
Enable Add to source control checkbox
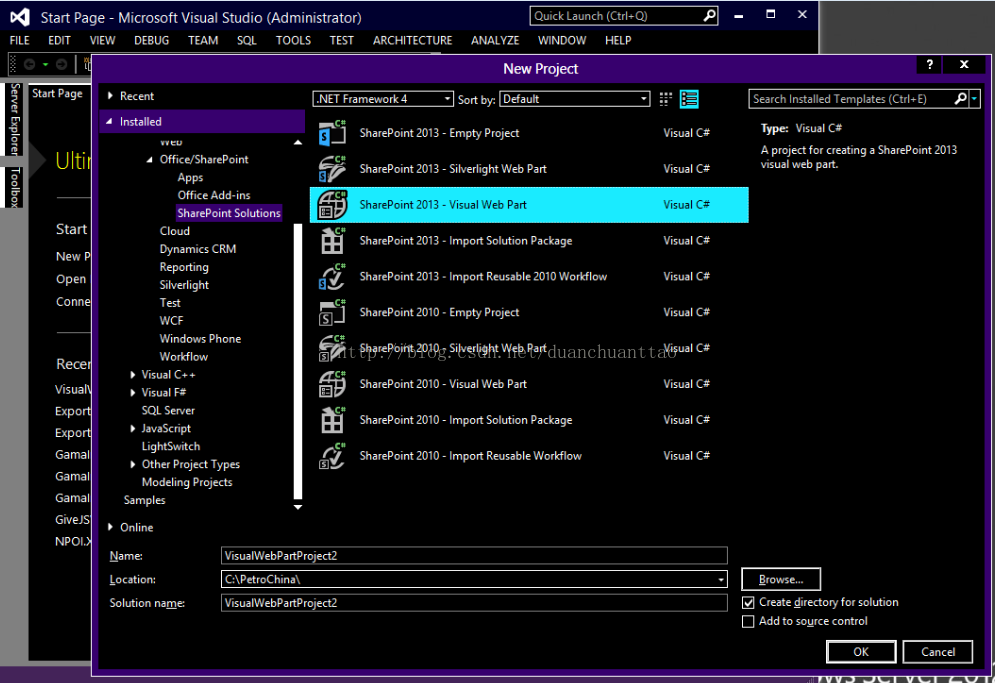(748, 621)
